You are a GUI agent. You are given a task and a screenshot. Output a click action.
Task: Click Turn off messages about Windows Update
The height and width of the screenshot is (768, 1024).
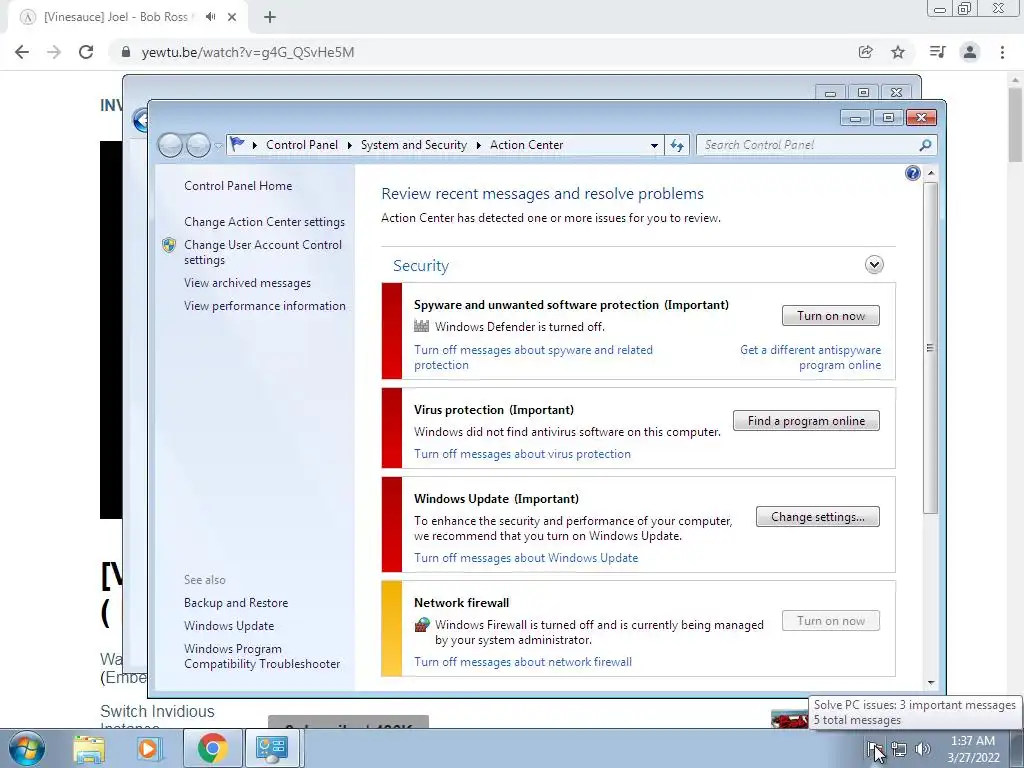(x=526, y=558)
